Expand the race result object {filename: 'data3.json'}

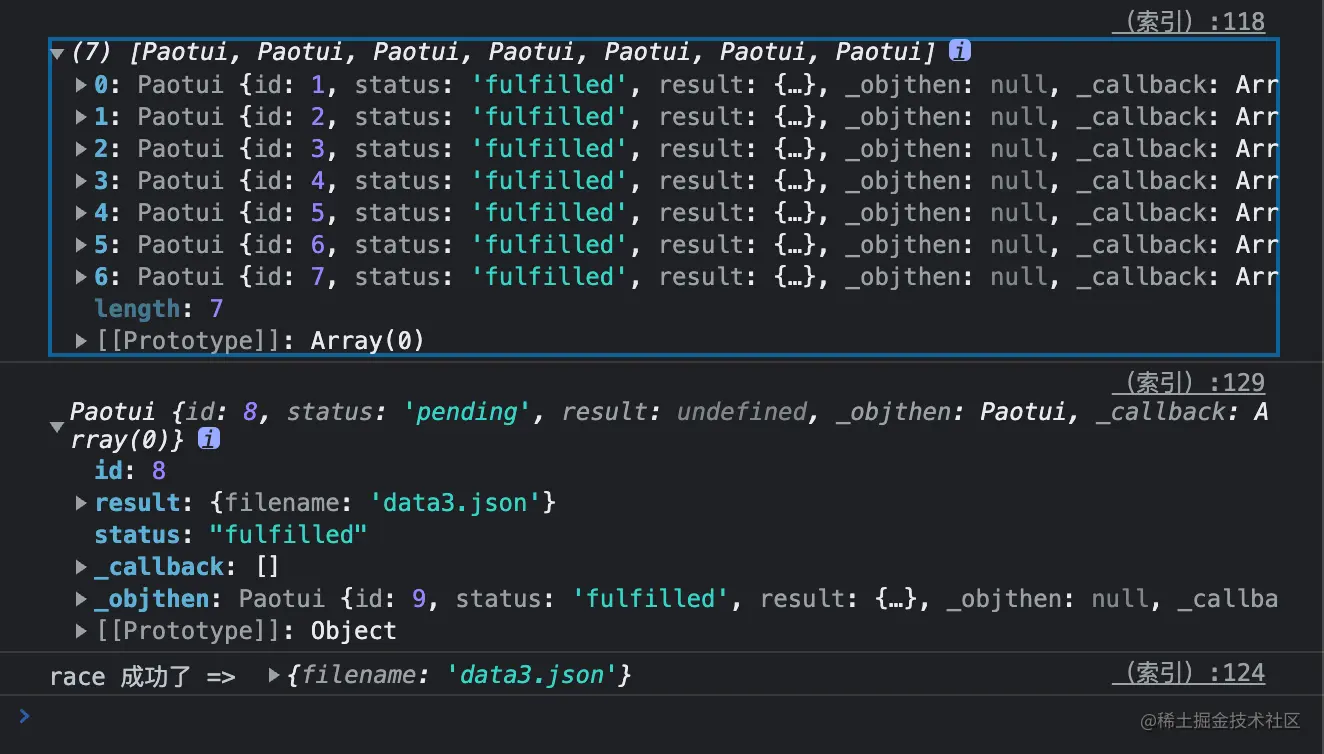(x=274, y=676)
